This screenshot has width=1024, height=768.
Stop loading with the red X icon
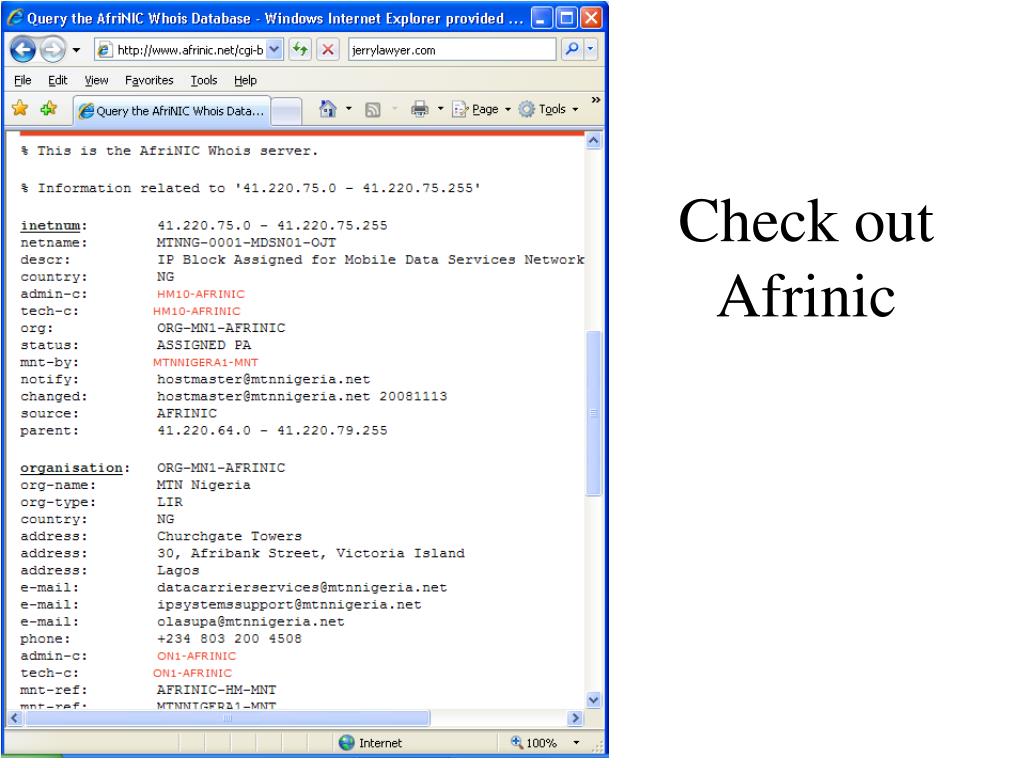point(328,50)
